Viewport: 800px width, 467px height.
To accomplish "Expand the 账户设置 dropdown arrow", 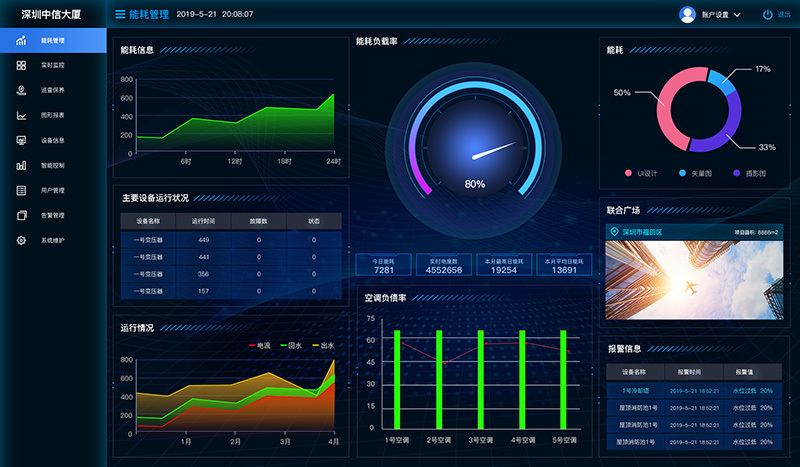I will (737, 15).
